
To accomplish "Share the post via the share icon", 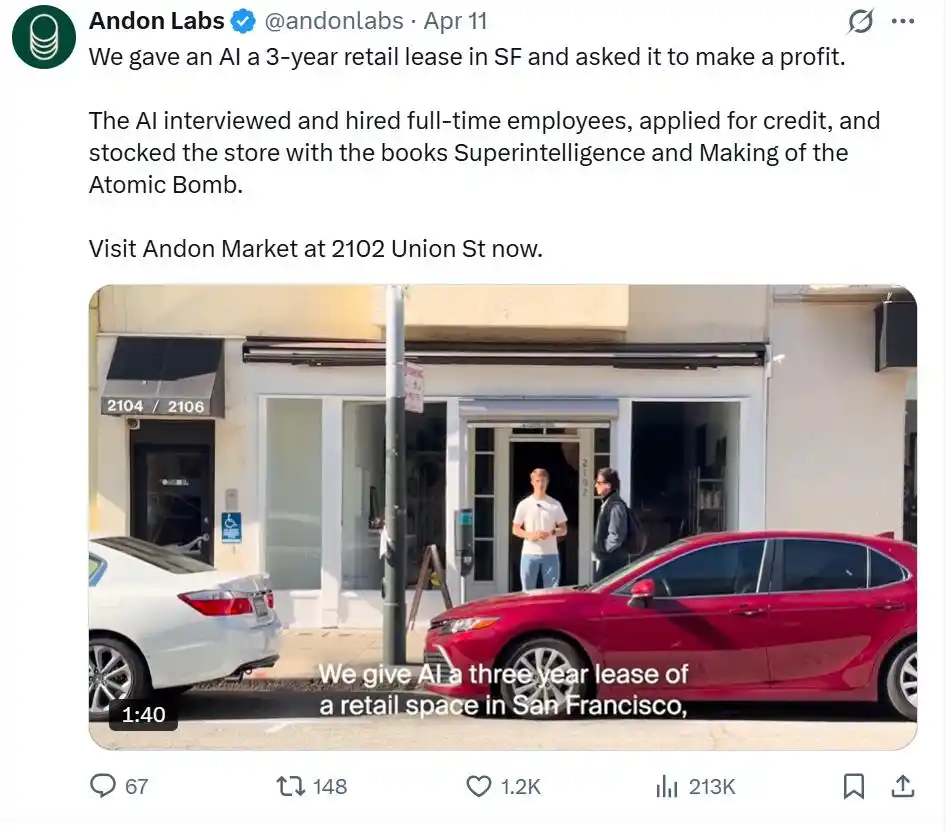I will 901,786.
